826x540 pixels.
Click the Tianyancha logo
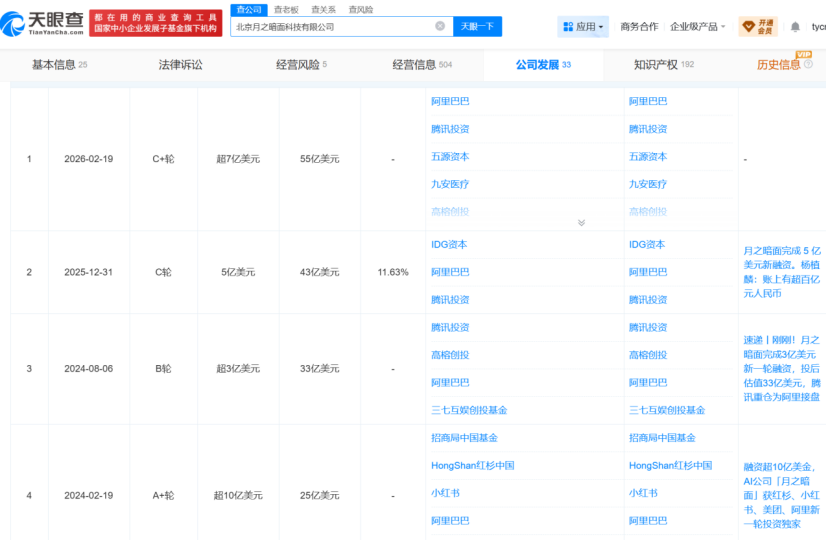click(x=42, y=23)
